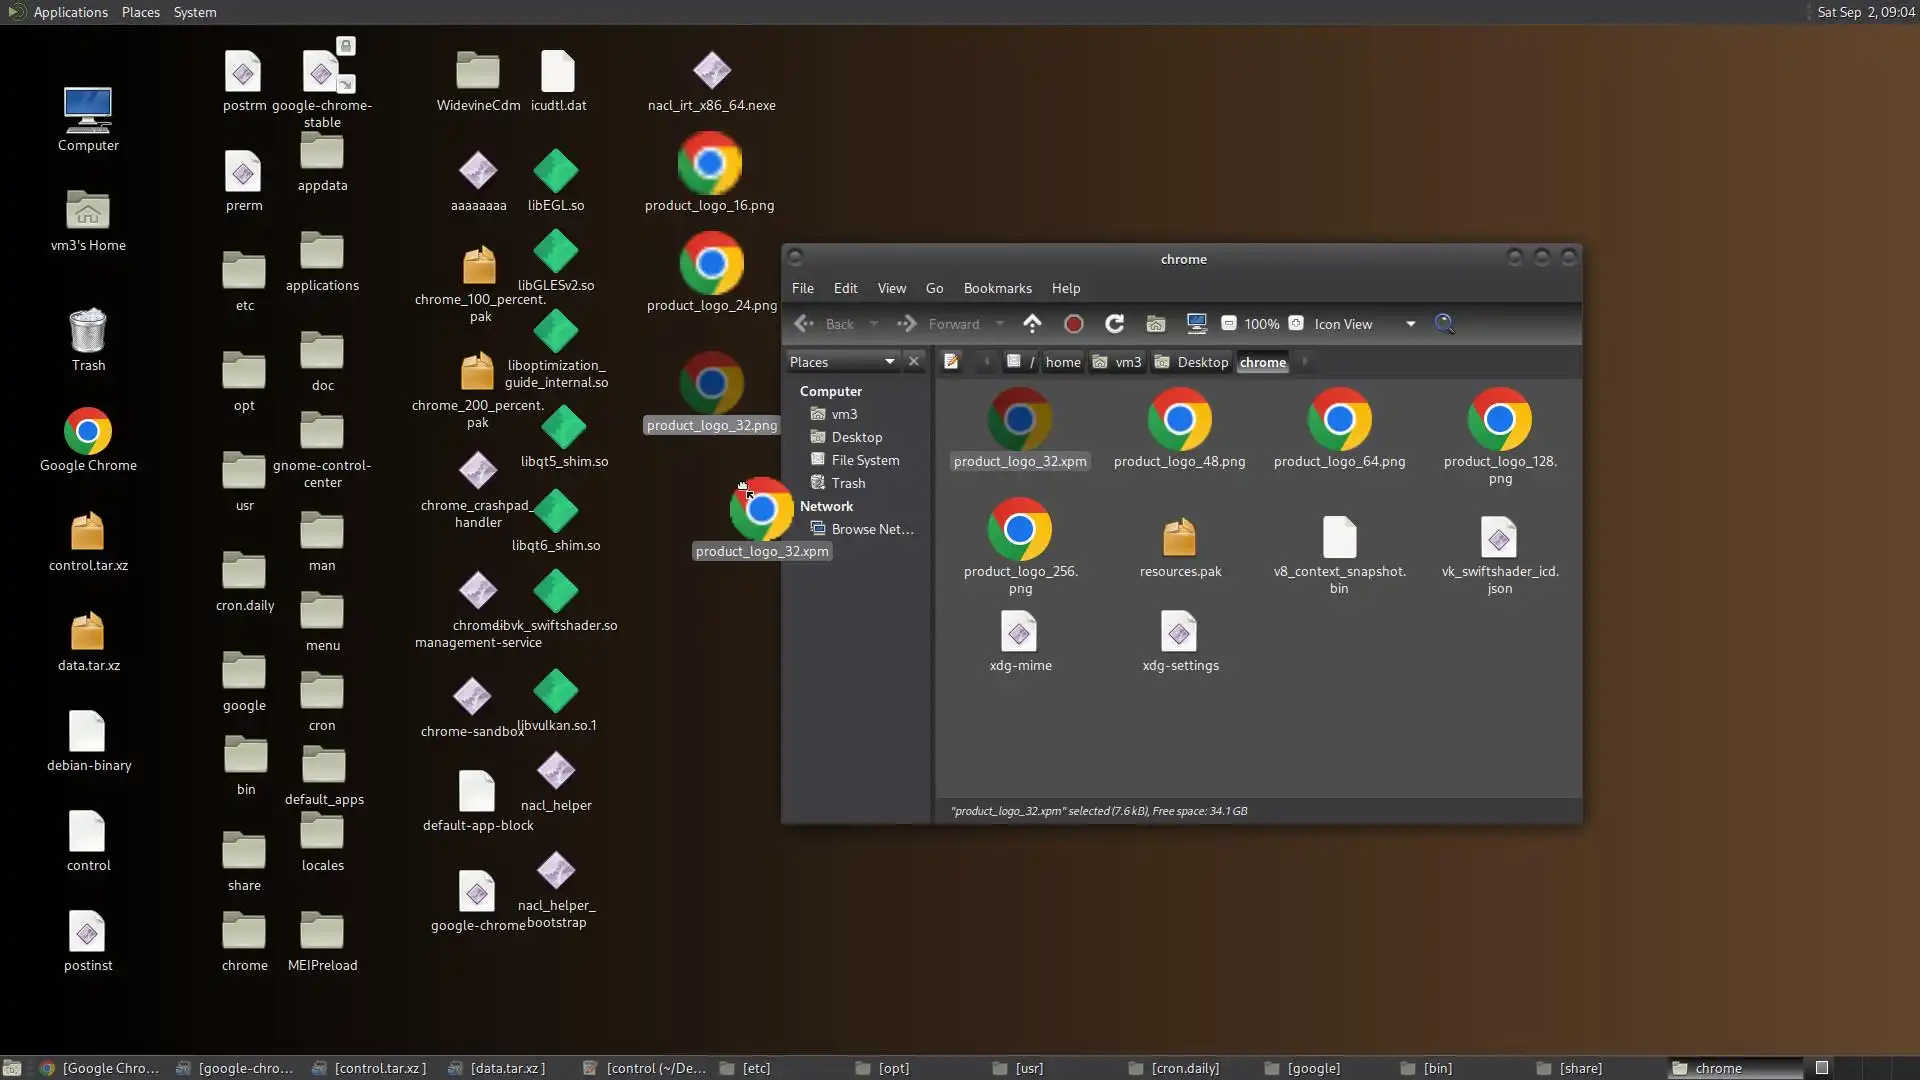Image resolution: width=1920 pixels, height=1080 pixels.
Task: Open the Icon View mode dropdown
Action: (1410, 324)
